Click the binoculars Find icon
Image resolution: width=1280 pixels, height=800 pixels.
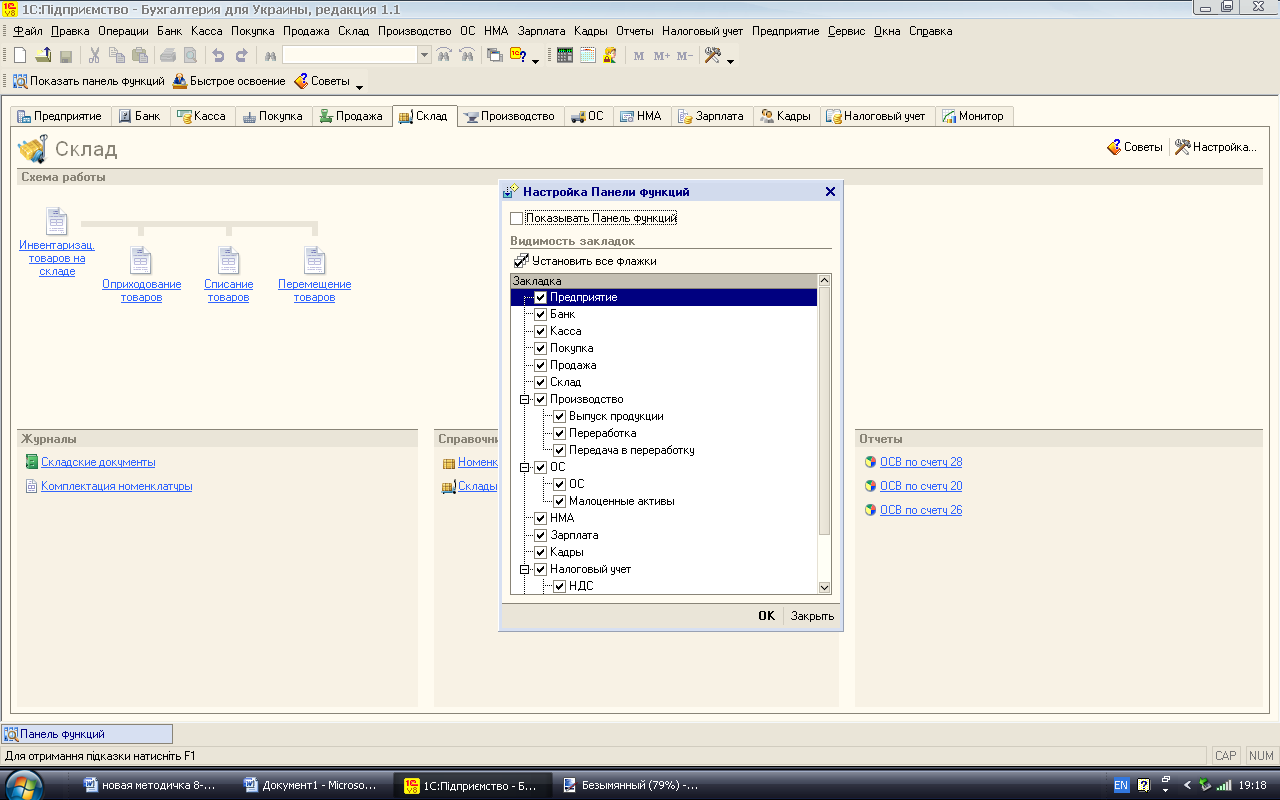click(270, 56)
